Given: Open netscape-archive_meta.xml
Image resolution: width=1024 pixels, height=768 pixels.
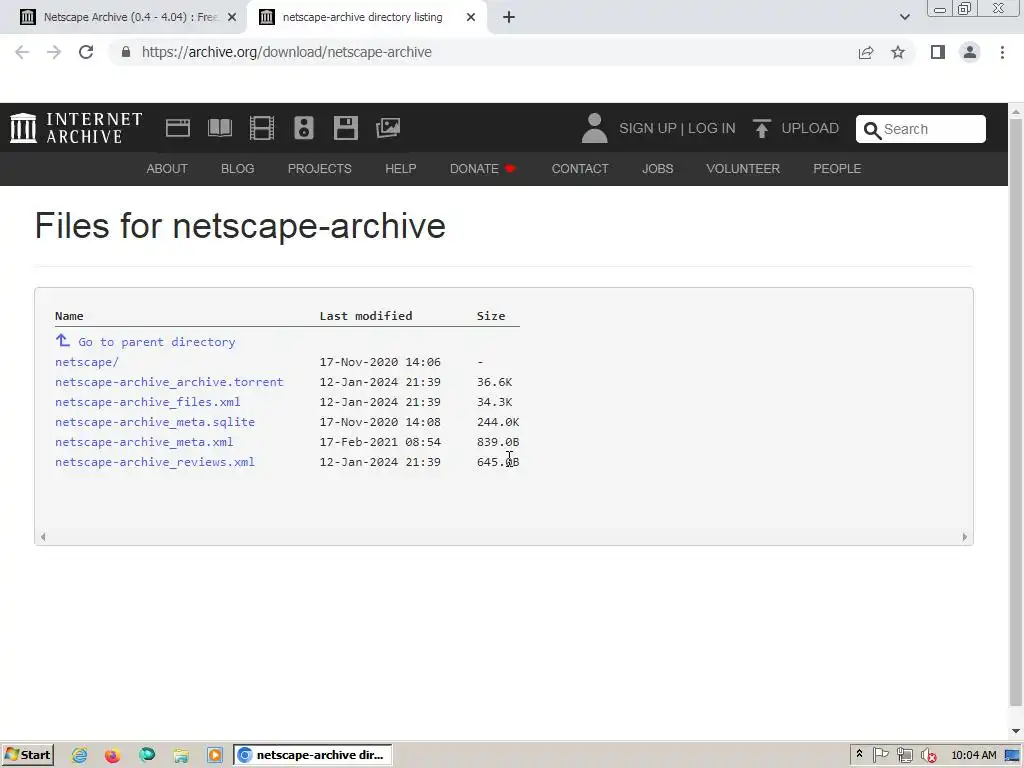Looking at the screenshot, I should click(x=144, y=442).
